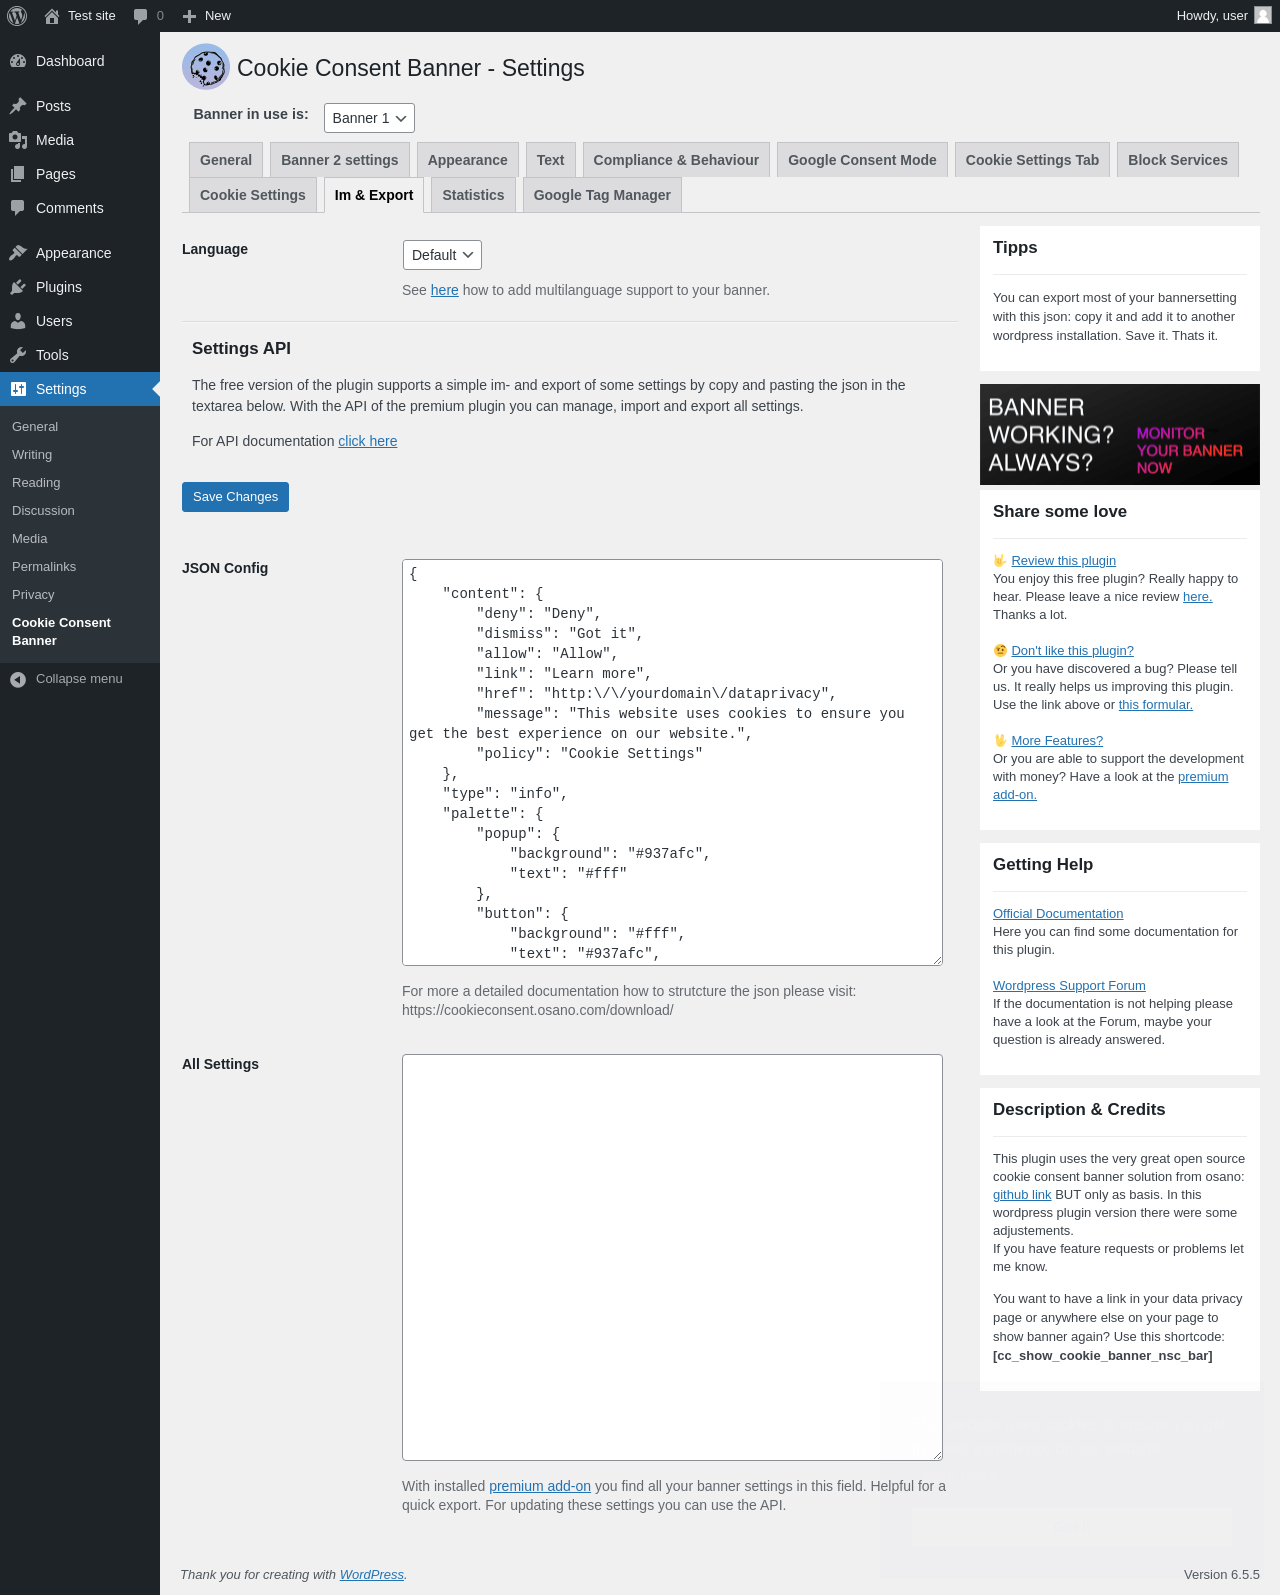Click the Pages icon
The image size is (1280, 1595).
(18, 174)
